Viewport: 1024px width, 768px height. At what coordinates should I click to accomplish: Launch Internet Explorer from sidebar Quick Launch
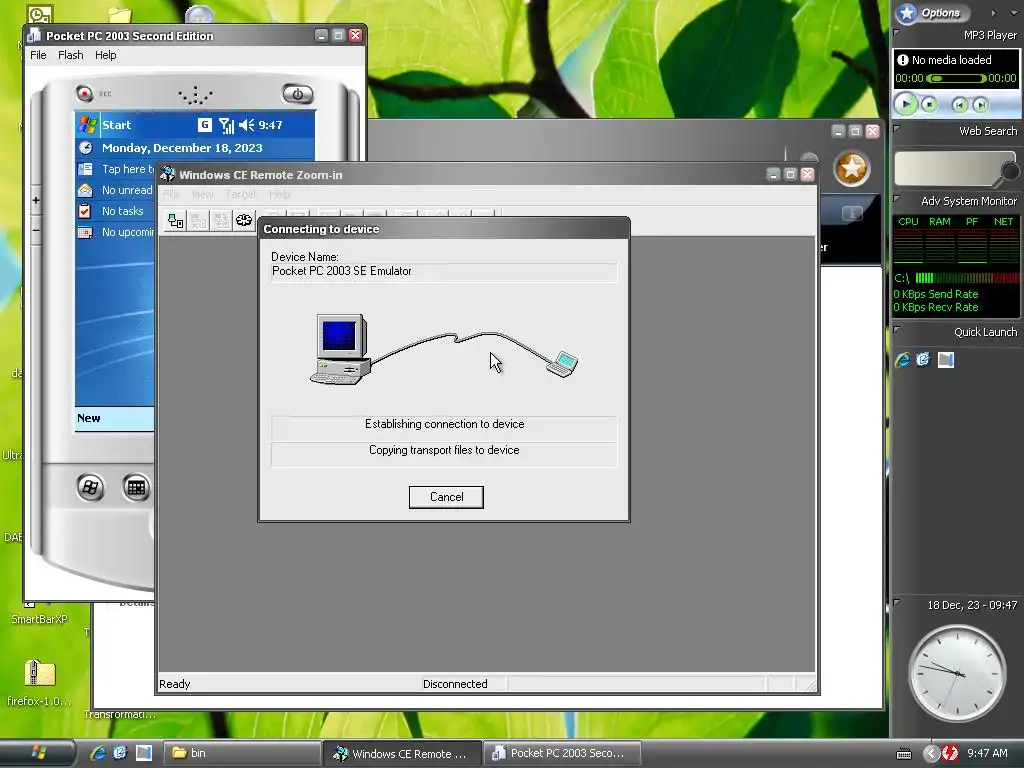point(903,360)
